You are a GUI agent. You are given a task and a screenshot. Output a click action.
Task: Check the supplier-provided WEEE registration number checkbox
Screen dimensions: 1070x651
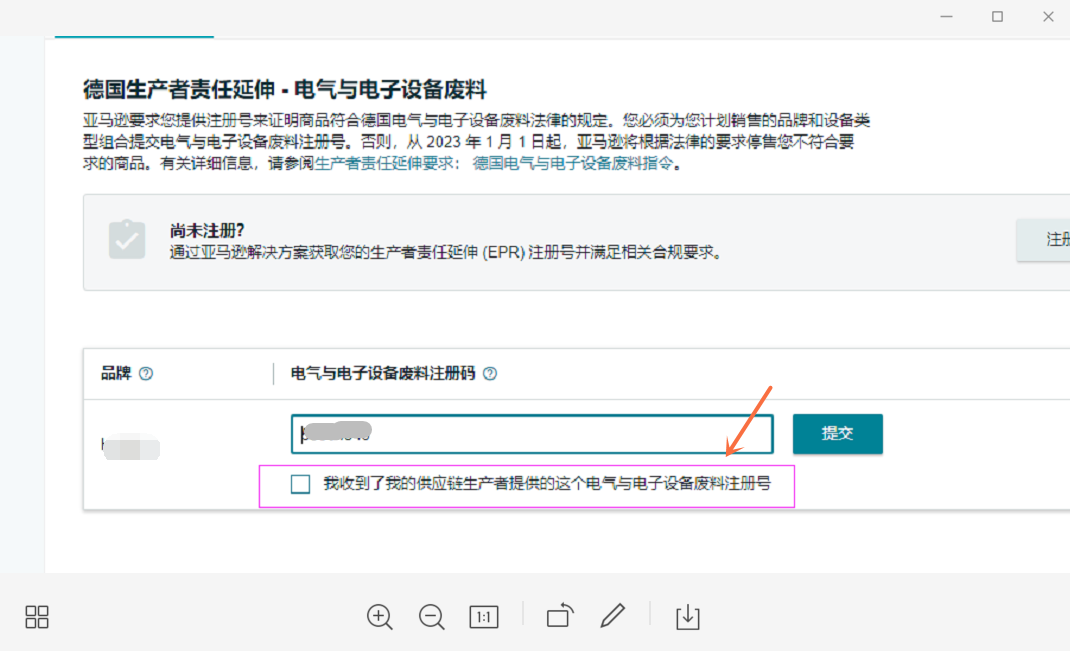299,484
